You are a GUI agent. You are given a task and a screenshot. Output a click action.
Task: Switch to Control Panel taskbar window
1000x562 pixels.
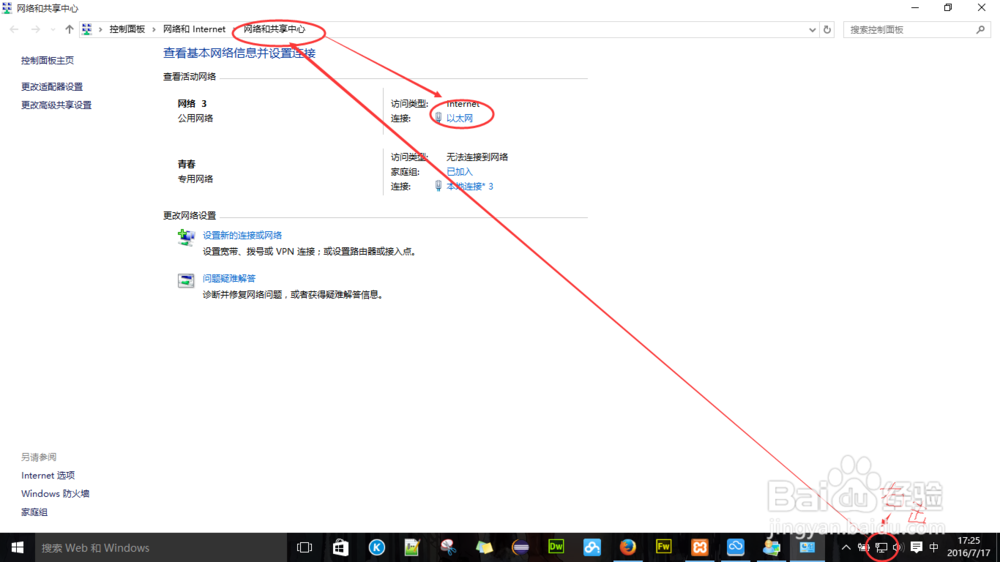(x=807, y=547)
